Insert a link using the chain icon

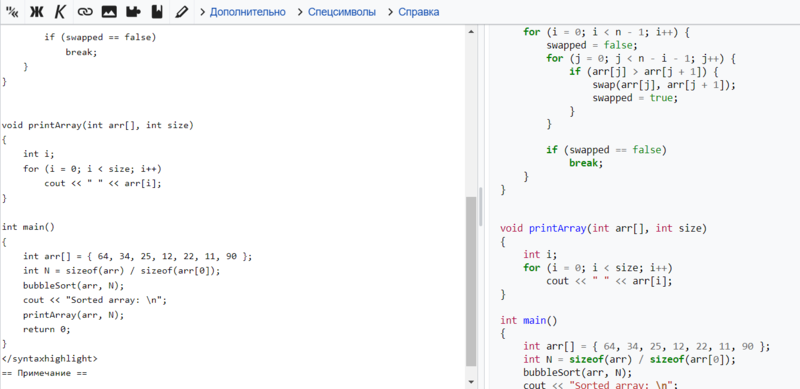click(85, 12)
